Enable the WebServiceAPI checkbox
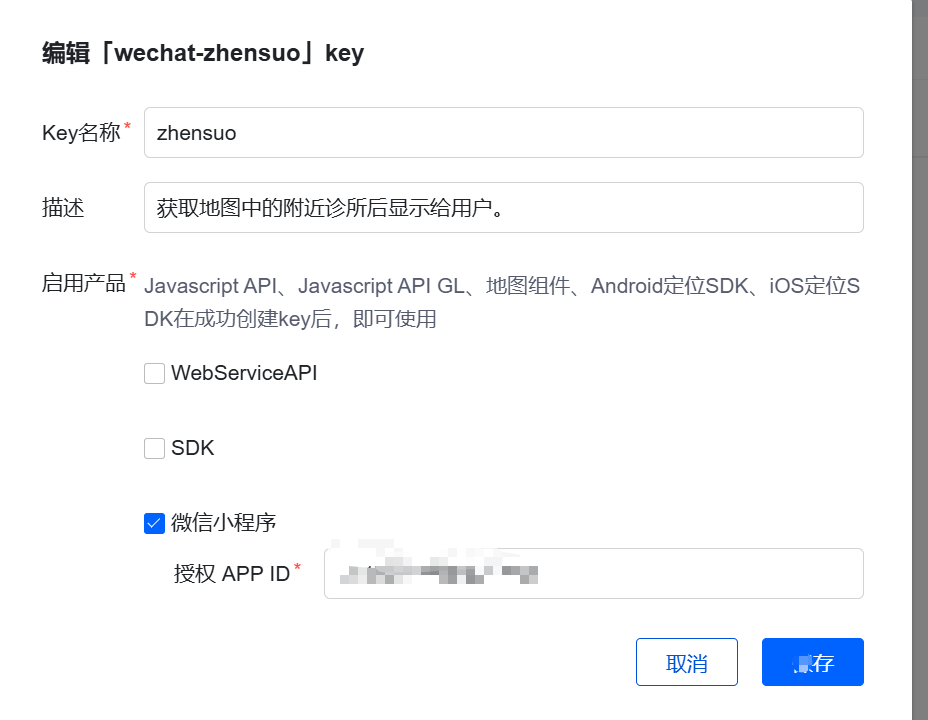Image resolution: width=928 pixels, height=720 pixels. 154,374
